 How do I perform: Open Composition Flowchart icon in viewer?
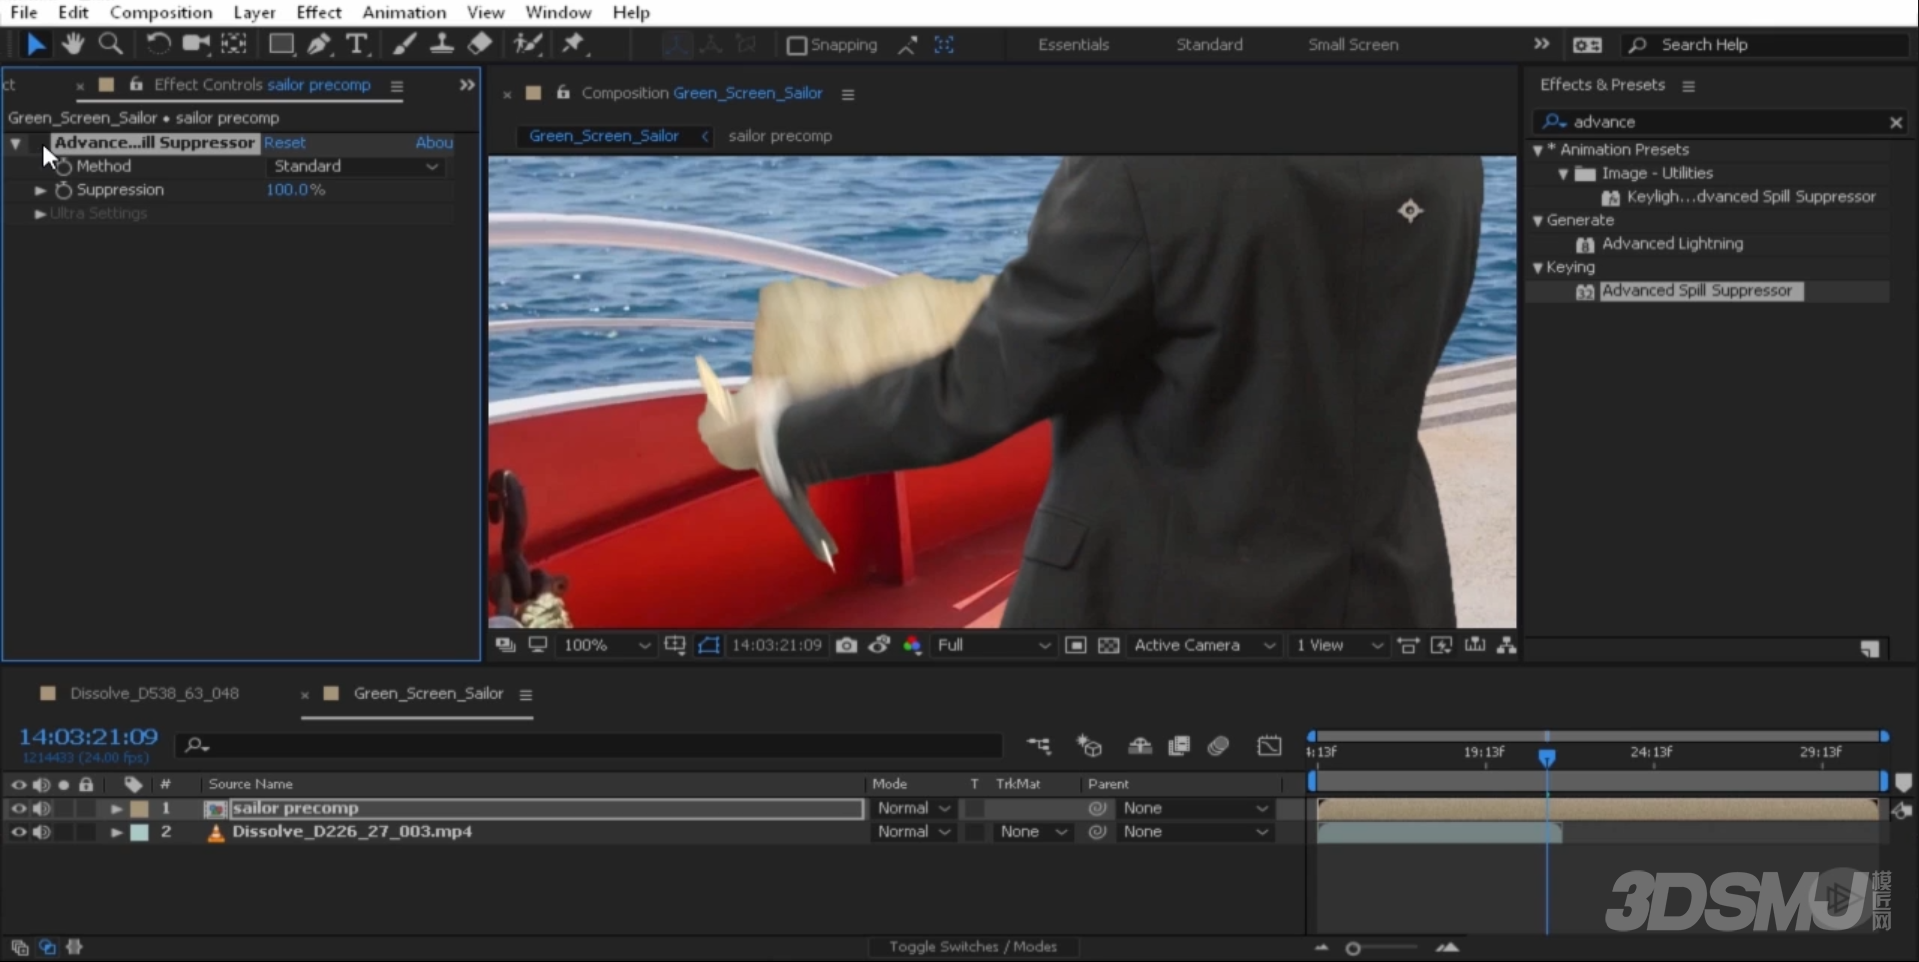pos(1507,645)
